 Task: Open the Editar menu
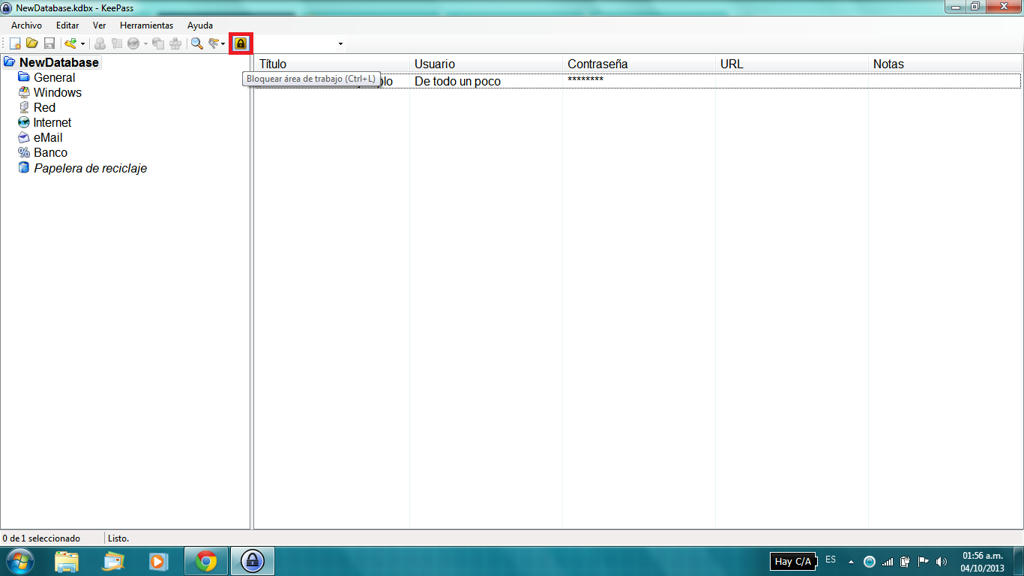click(67, 25)
